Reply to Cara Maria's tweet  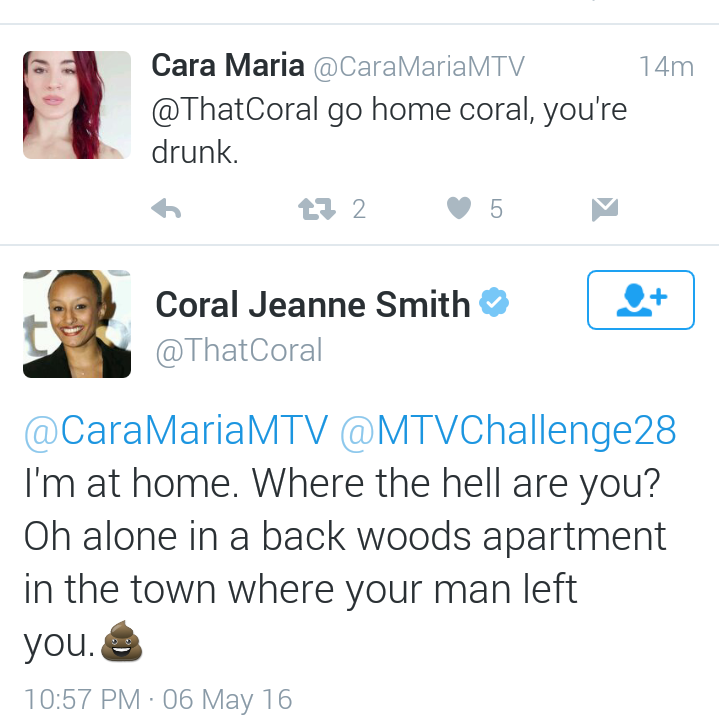(x=166, y=209)
